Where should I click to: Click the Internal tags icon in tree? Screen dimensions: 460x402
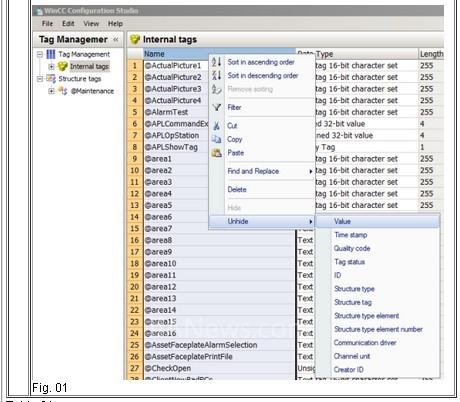pos(62,66)
